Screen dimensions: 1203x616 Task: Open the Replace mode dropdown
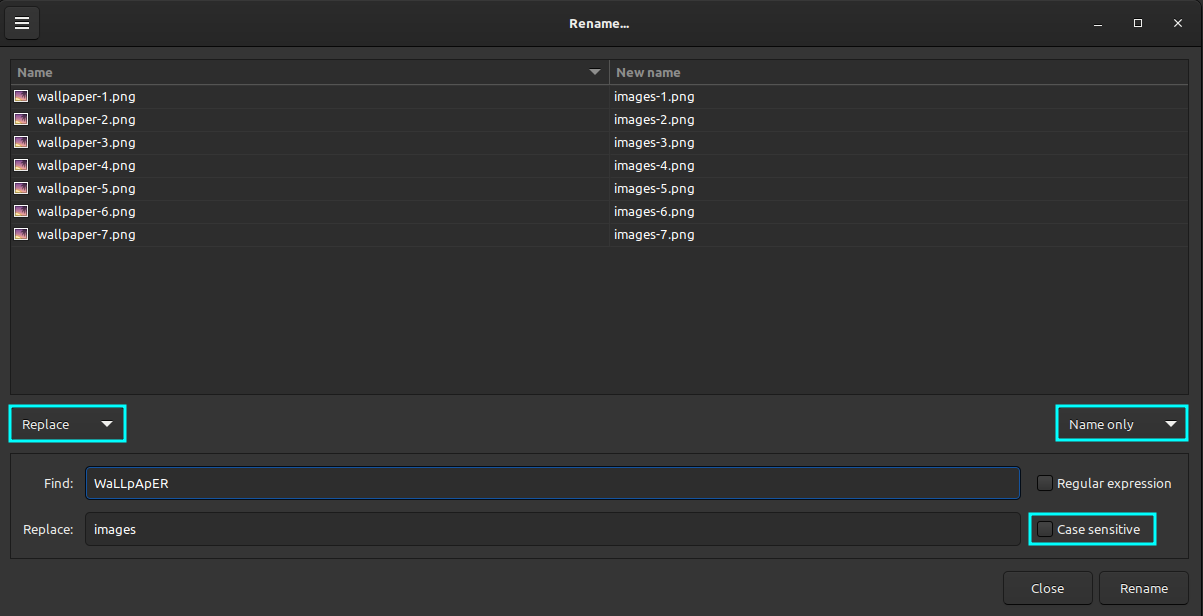tap(66, 423)
